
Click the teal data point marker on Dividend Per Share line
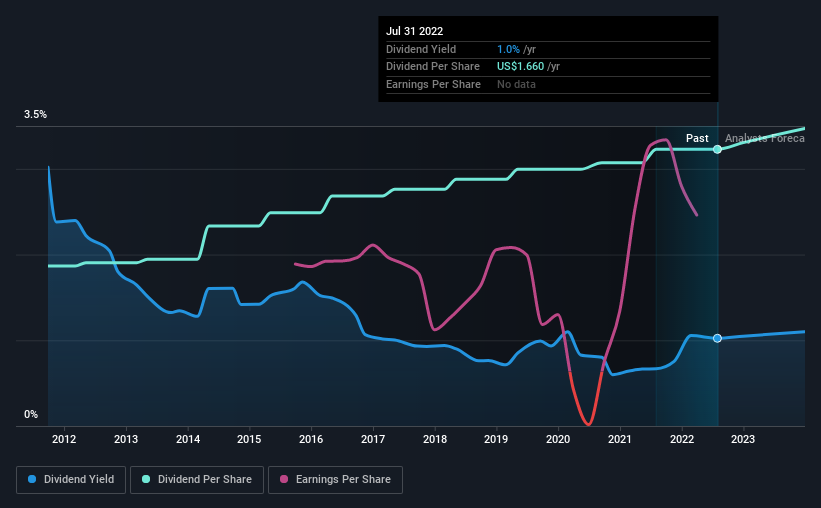pos(717,149)
